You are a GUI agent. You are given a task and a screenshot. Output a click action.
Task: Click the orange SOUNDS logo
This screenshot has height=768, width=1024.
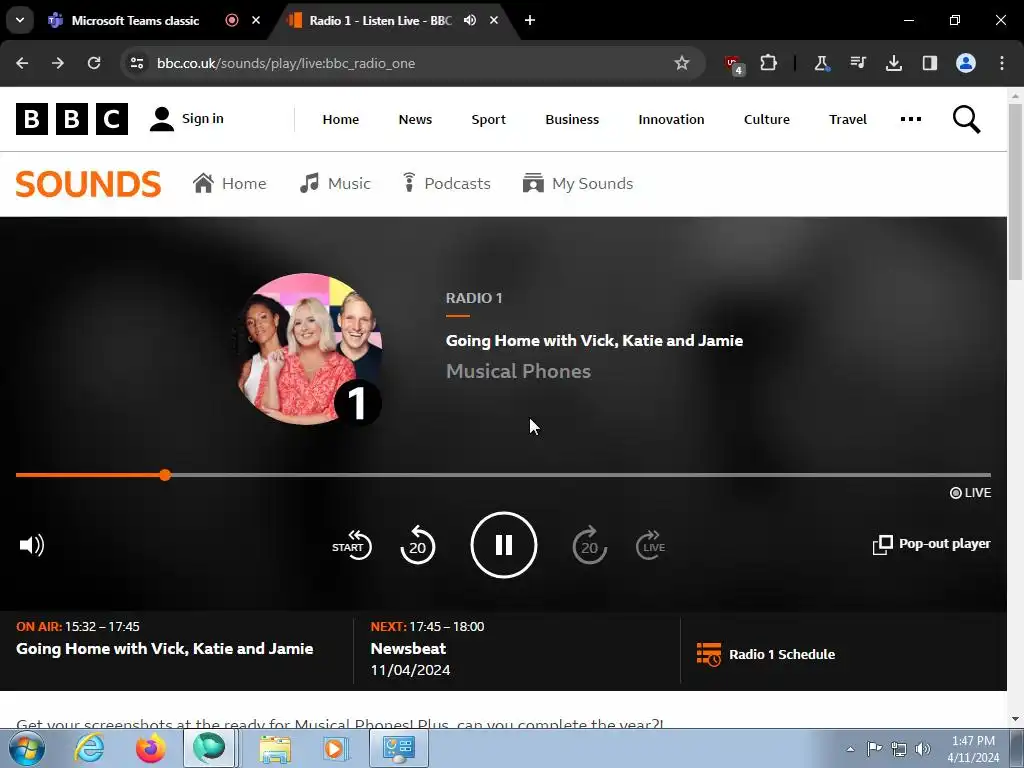click(88, 184)
